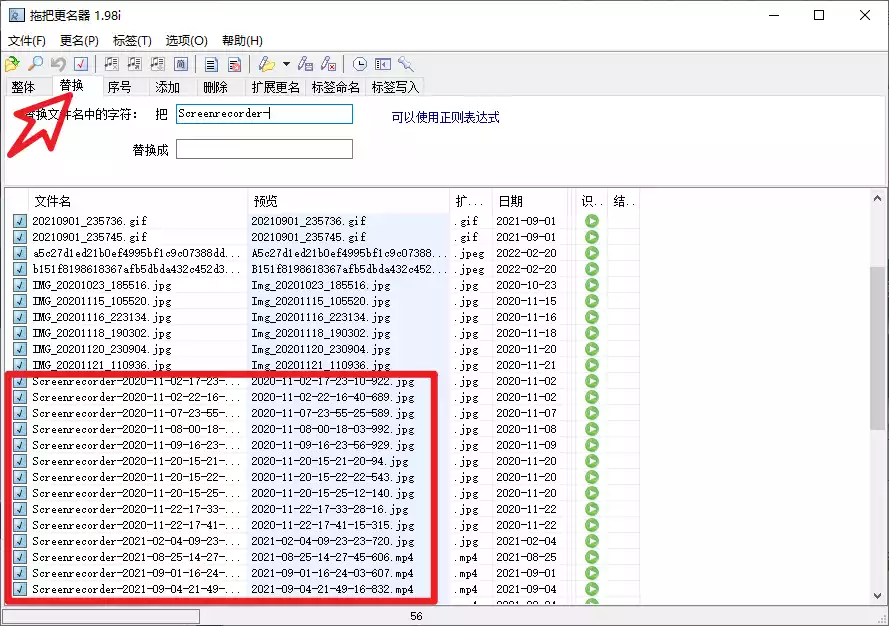Click green play icon for 2021-02-04 dated row
Image resolution: width=889 pixels, height=626 pixels.
591,541
